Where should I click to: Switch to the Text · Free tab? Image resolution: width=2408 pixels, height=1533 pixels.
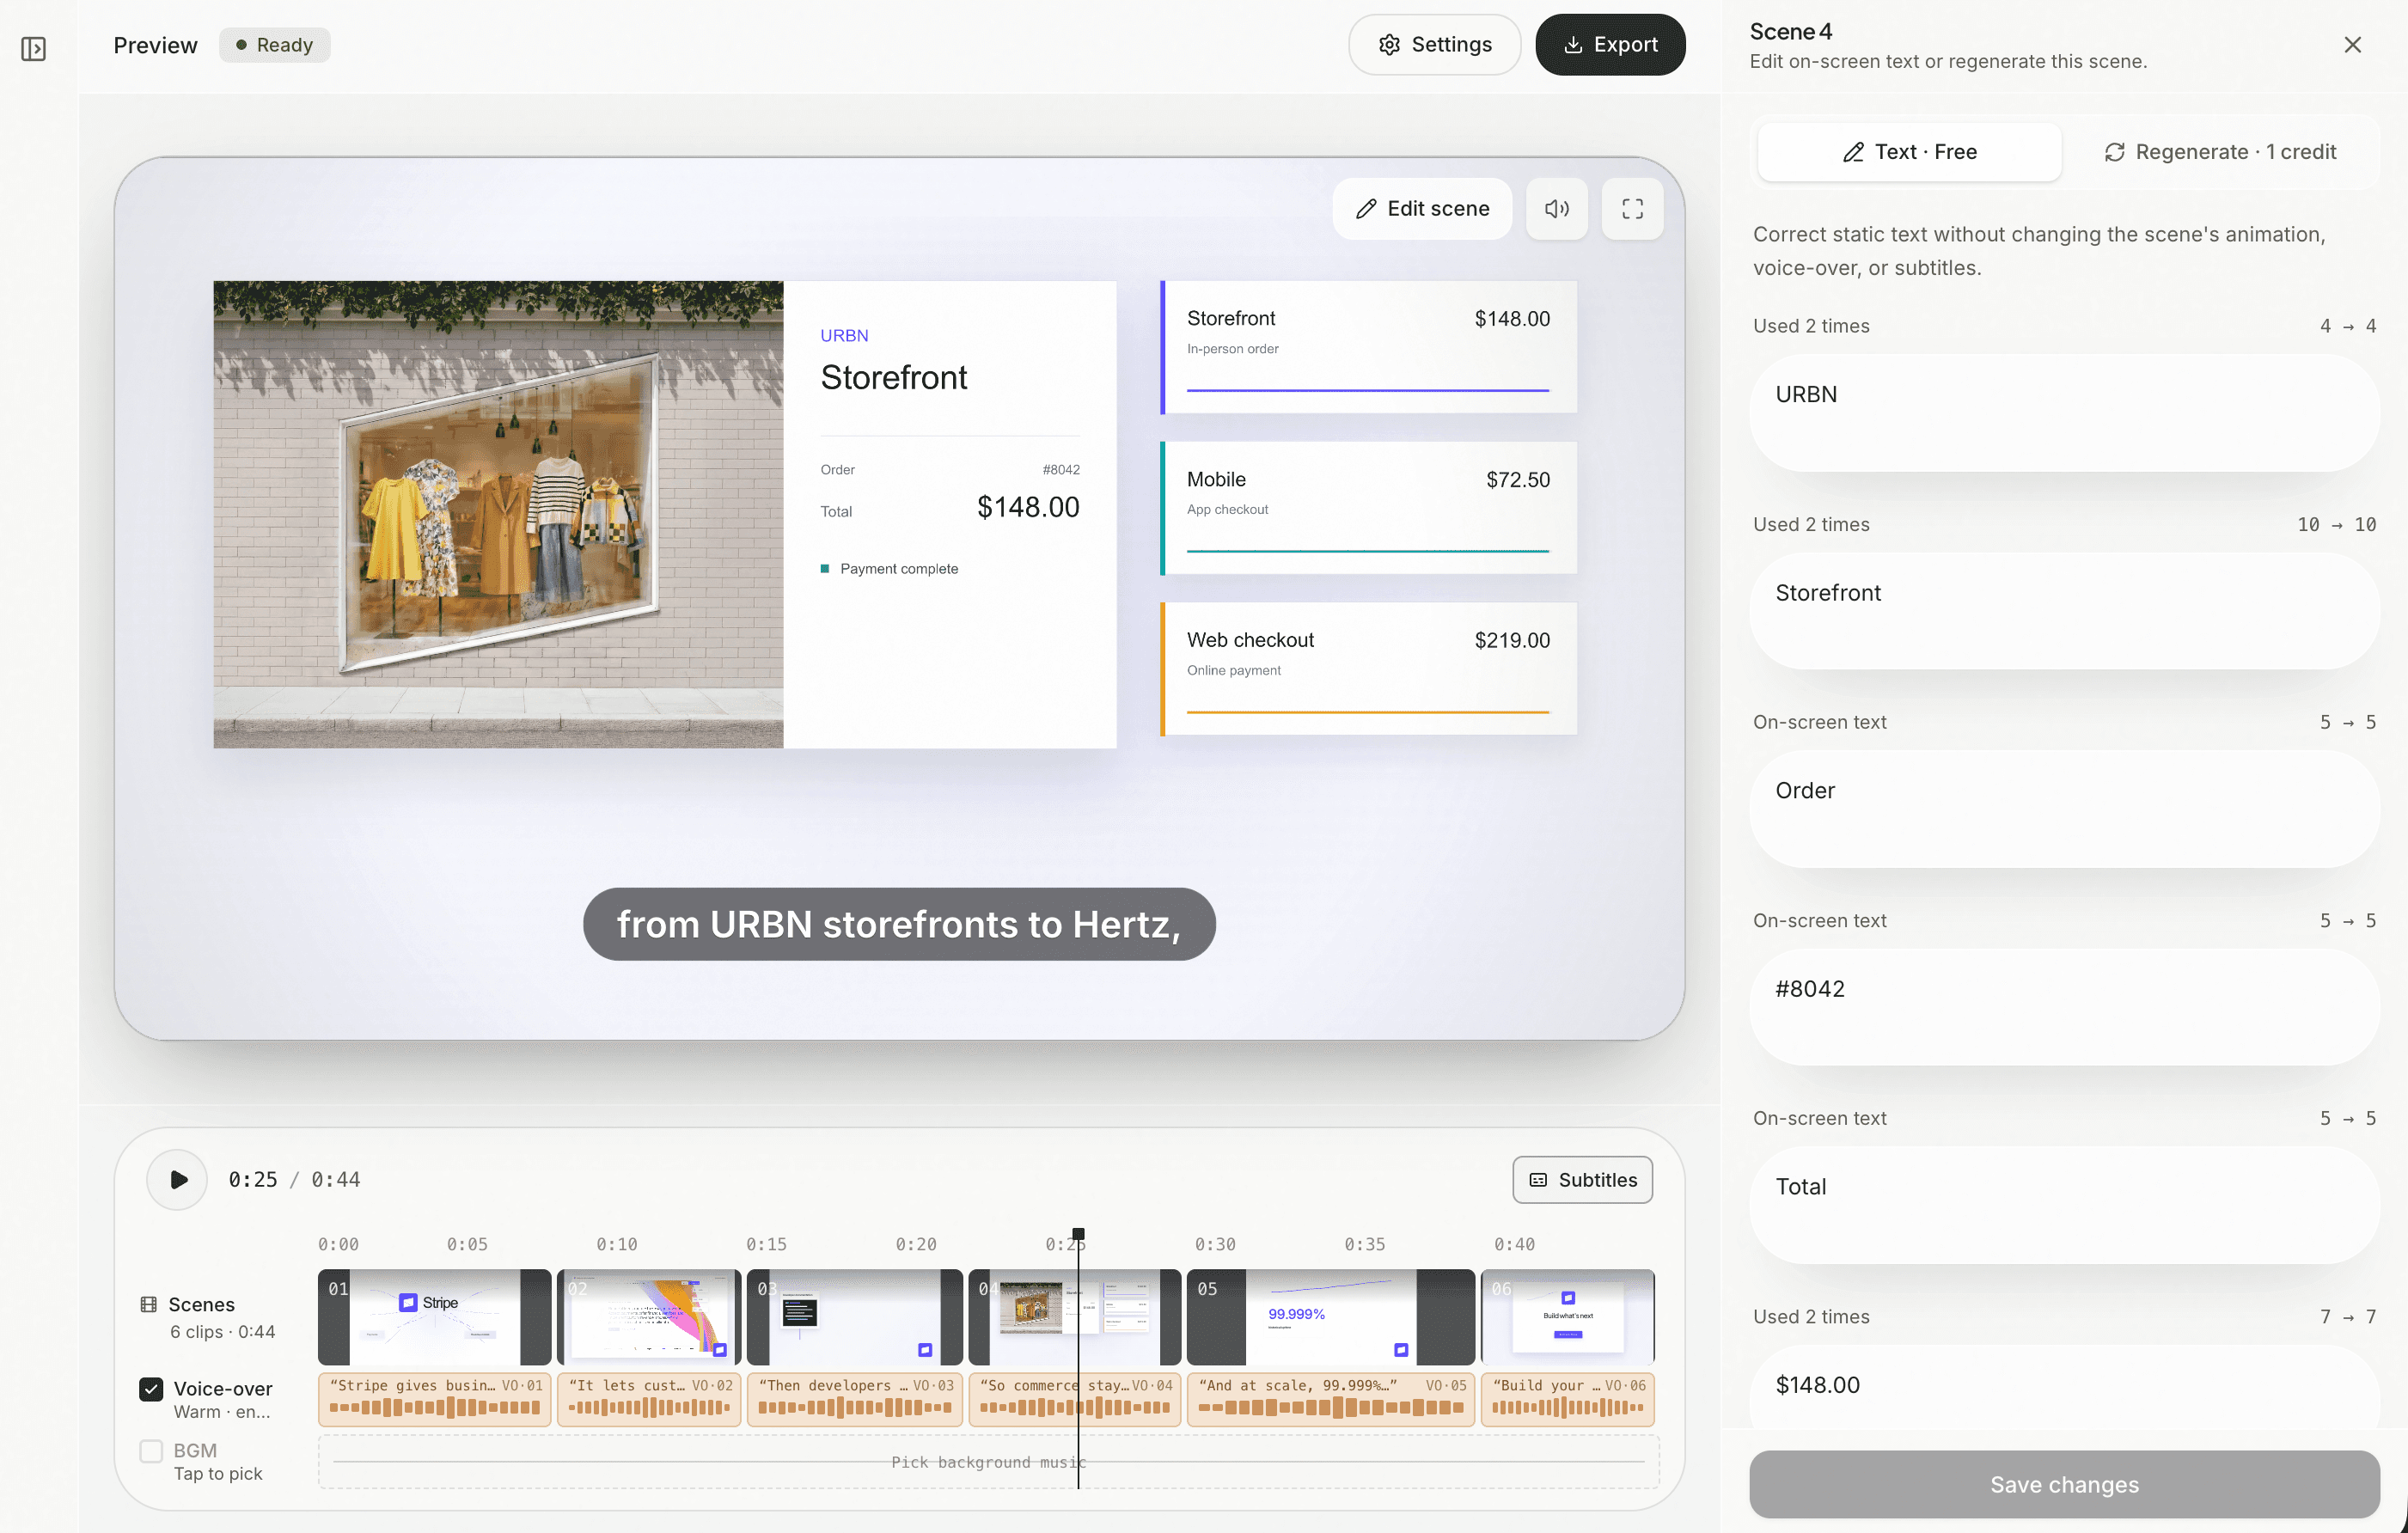pyautogui.click(x=1909, y=152)
